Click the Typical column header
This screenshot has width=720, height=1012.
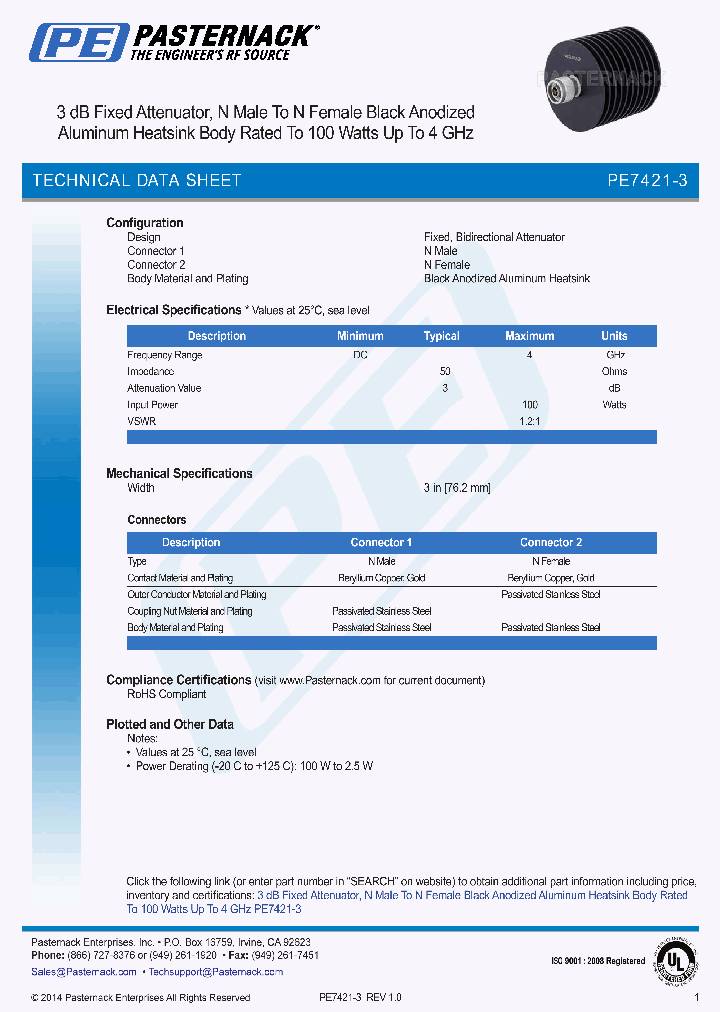[441, 336]
